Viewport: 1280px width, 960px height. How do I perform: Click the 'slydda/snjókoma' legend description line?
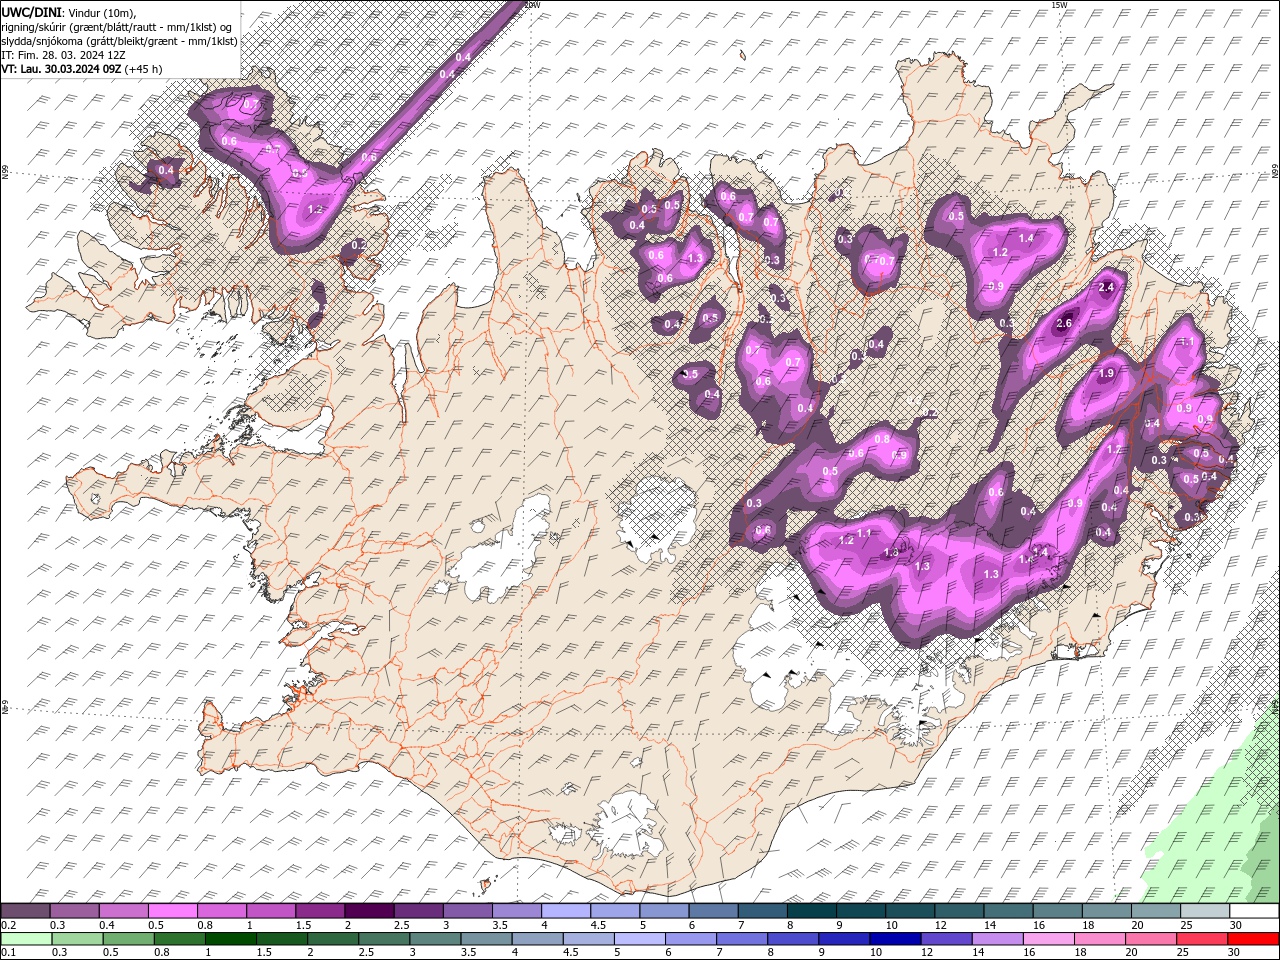pos(118,40)
